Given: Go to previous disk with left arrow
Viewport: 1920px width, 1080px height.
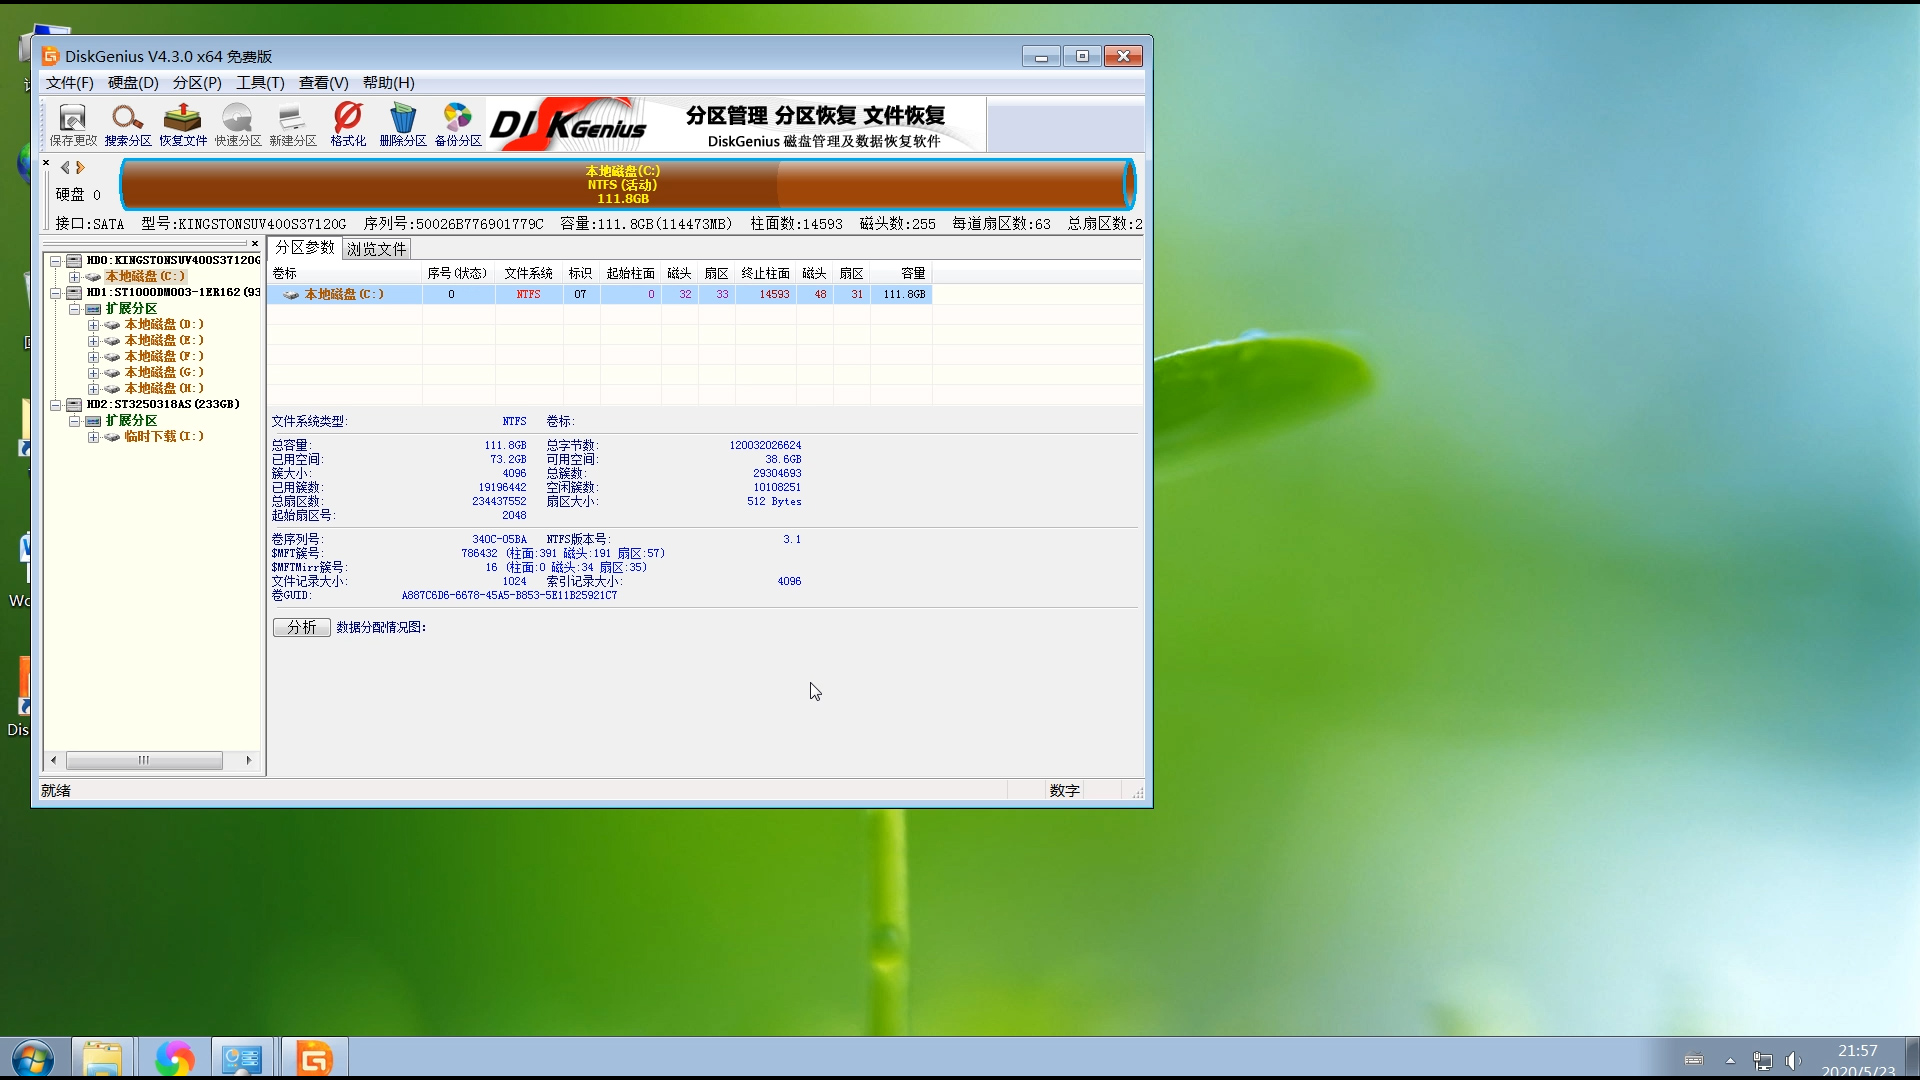Looking at the screenshot, I should pos(65,168).
